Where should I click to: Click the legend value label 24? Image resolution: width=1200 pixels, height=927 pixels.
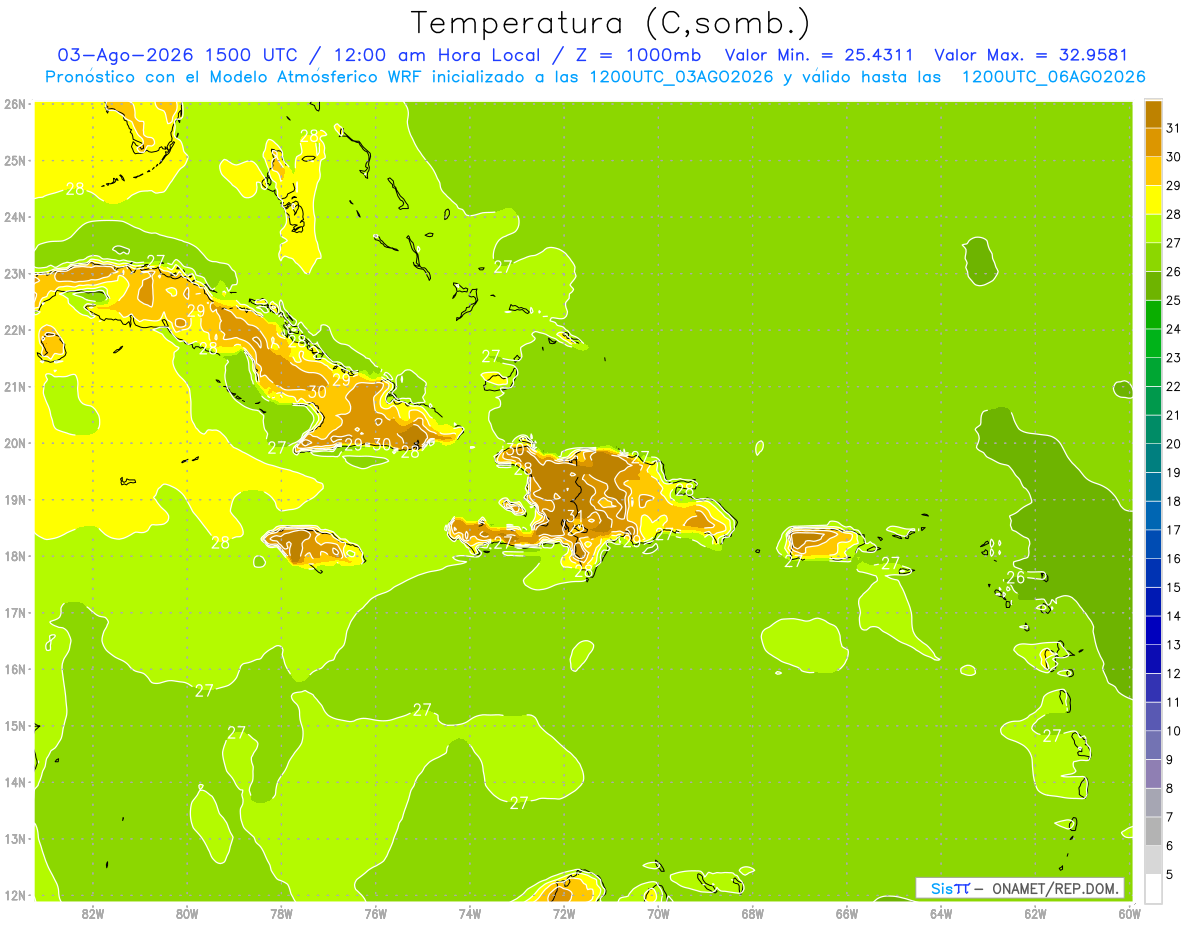(1173, 329)
